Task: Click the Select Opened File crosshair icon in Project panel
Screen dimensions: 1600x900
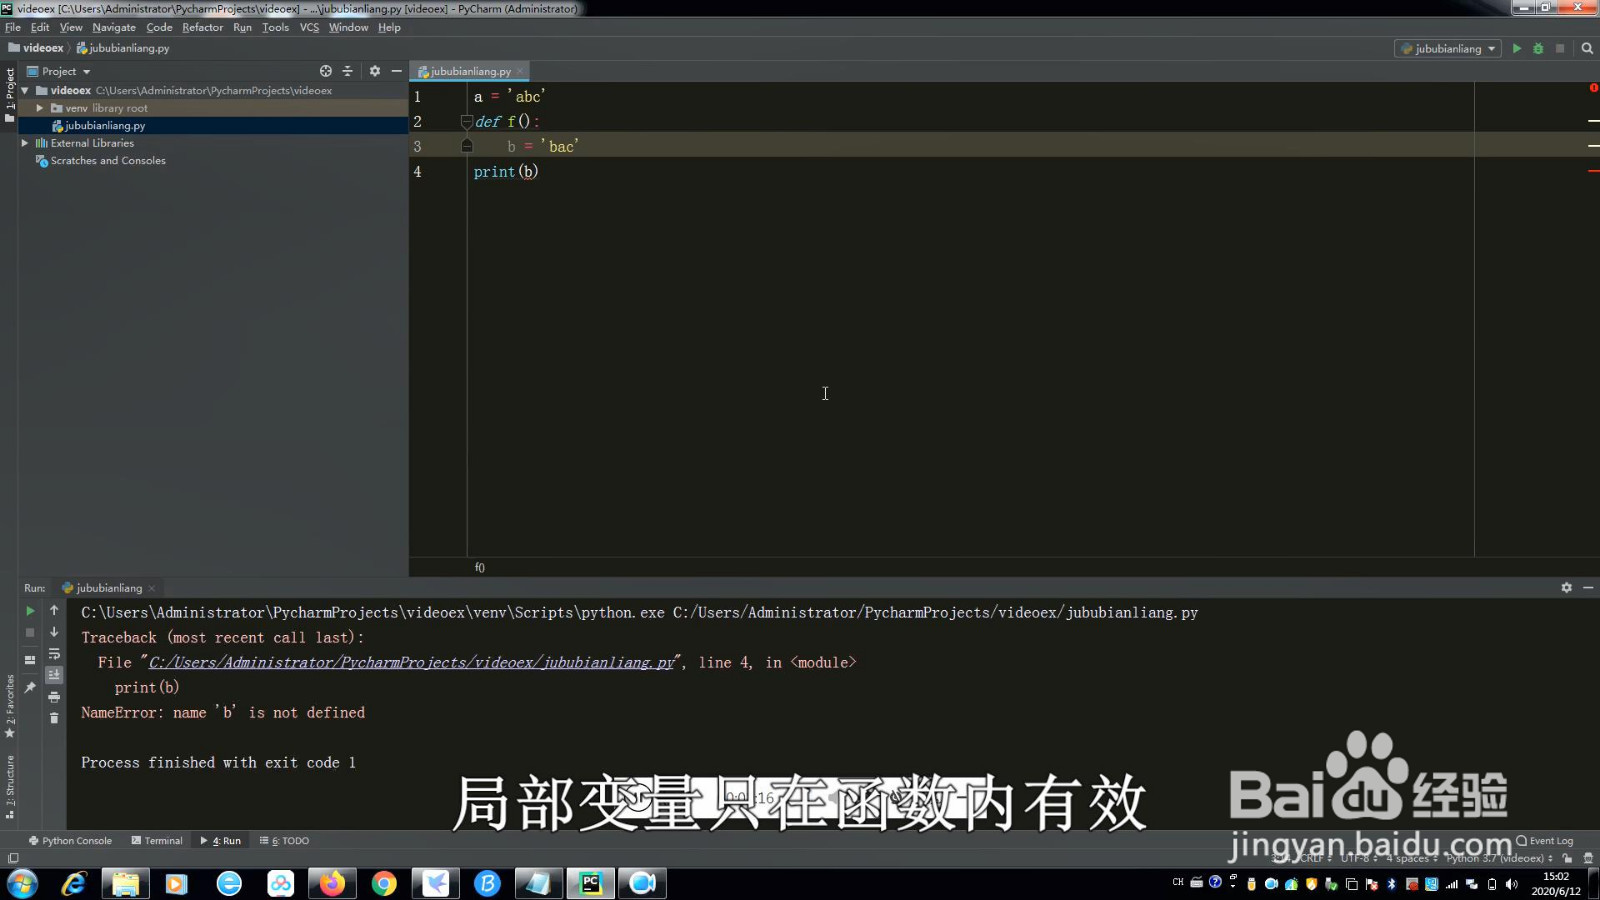Action: pyautogui.click(x=326, y=71)
